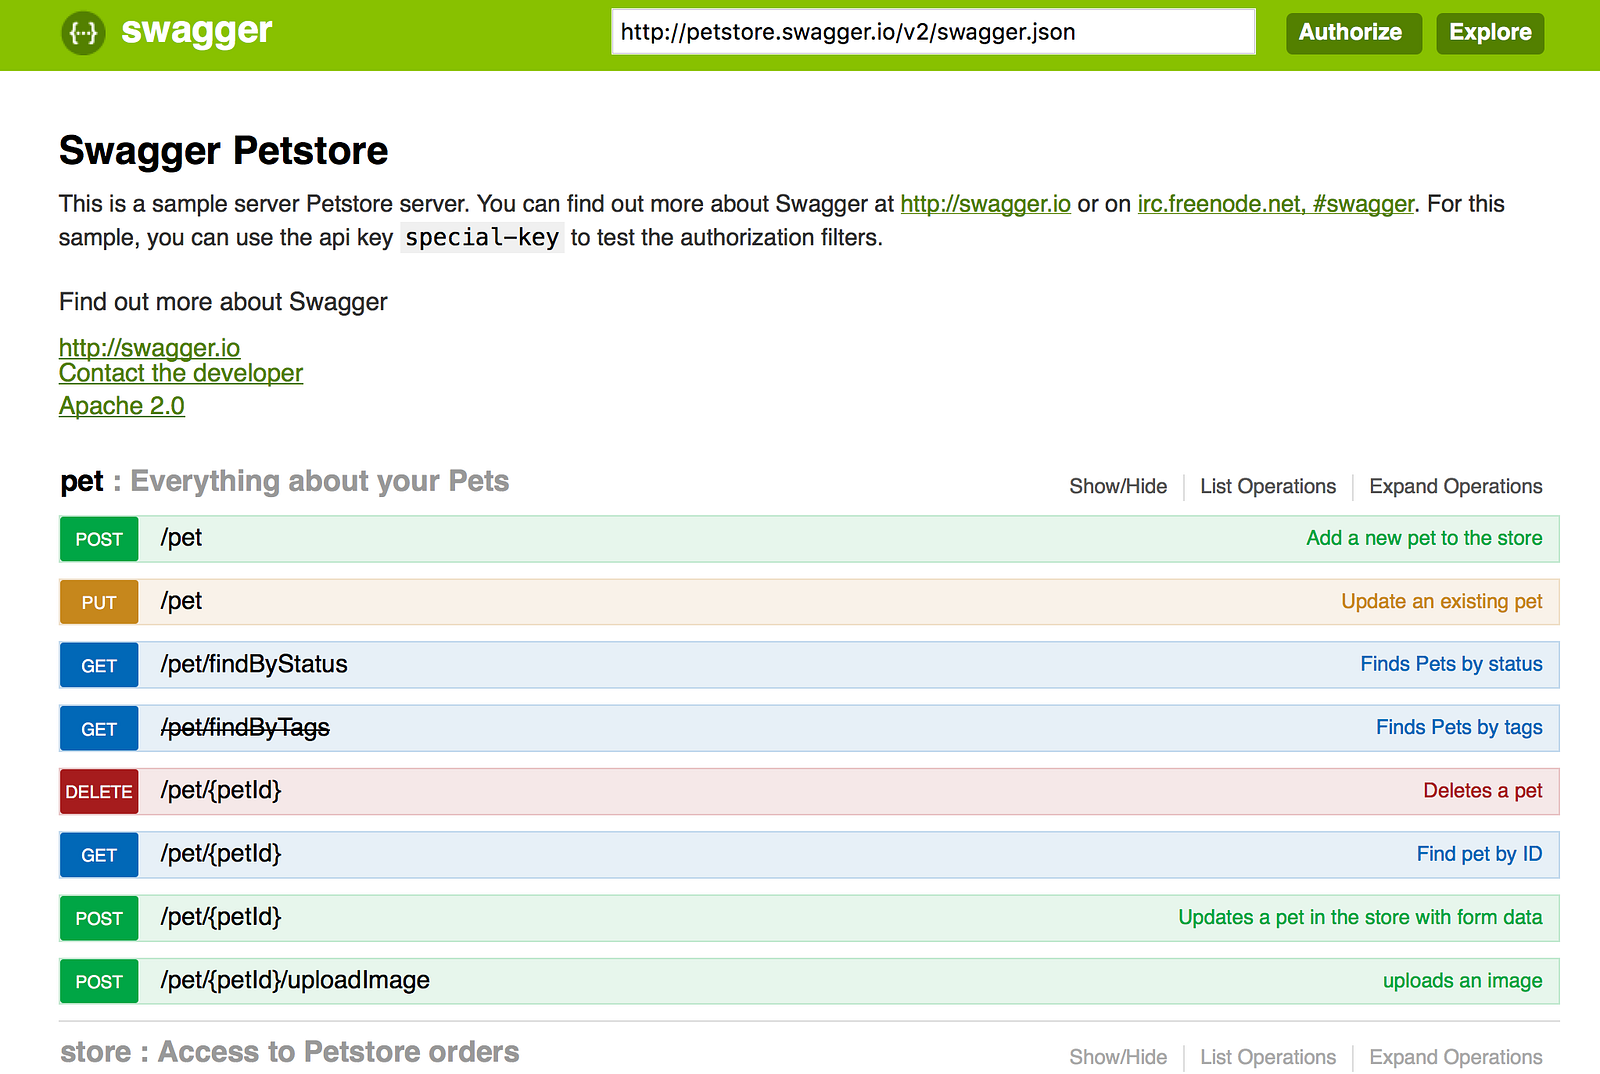Expand /pet/{petId} path in the GET row

point(221,854)
